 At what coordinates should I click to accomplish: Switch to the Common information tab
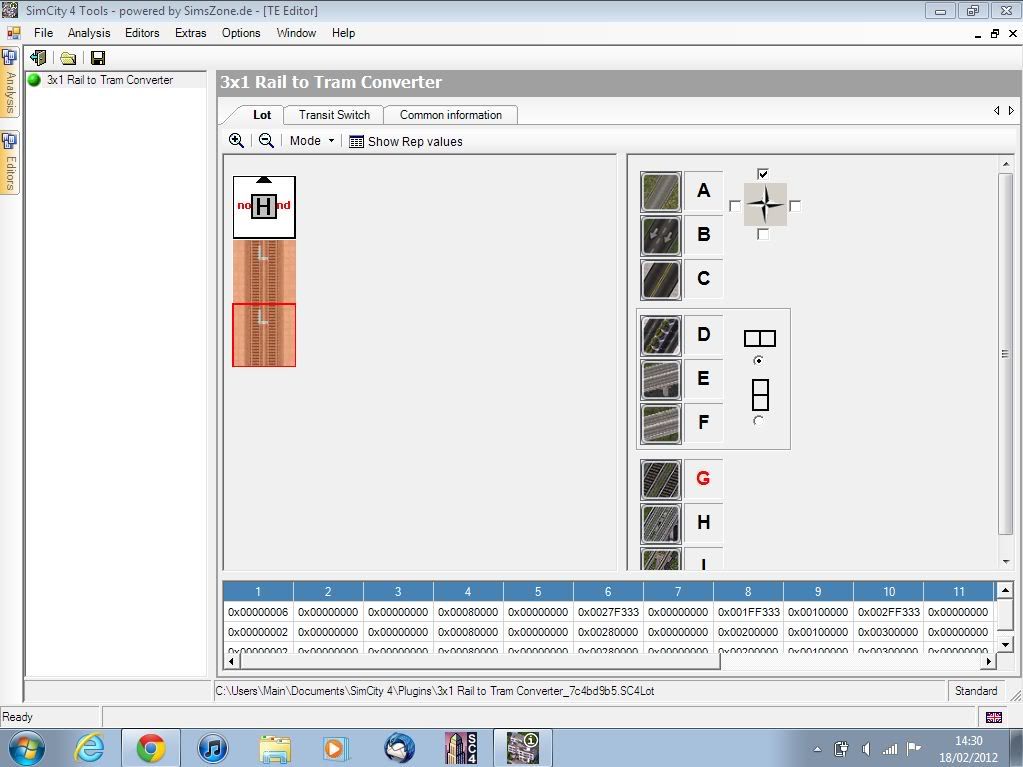coord(451,115)
